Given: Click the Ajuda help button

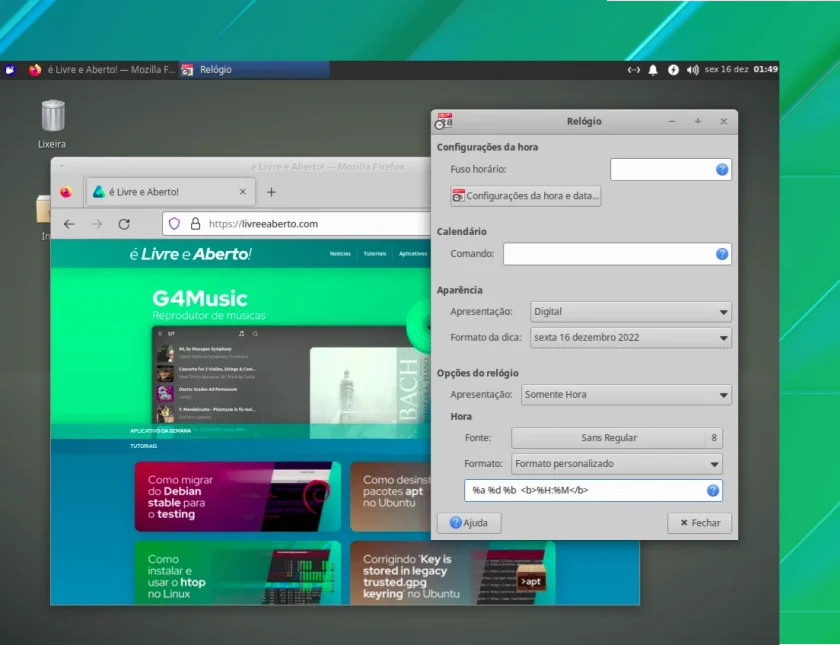Looking at the screenshot, I should [469, 523].
